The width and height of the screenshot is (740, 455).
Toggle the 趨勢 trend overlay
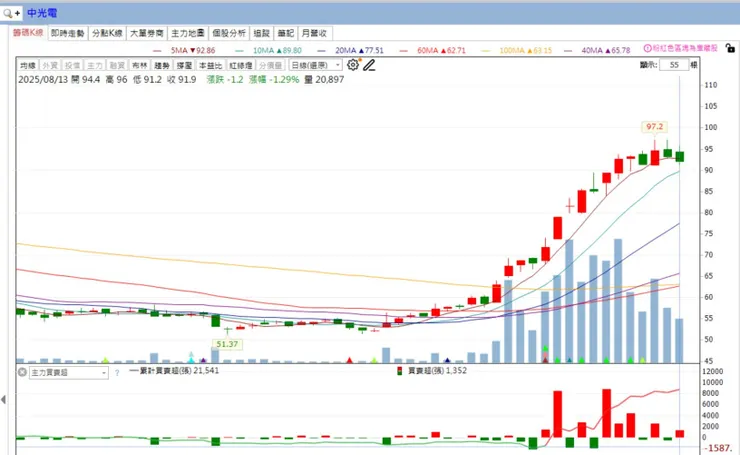coord(162,66)
